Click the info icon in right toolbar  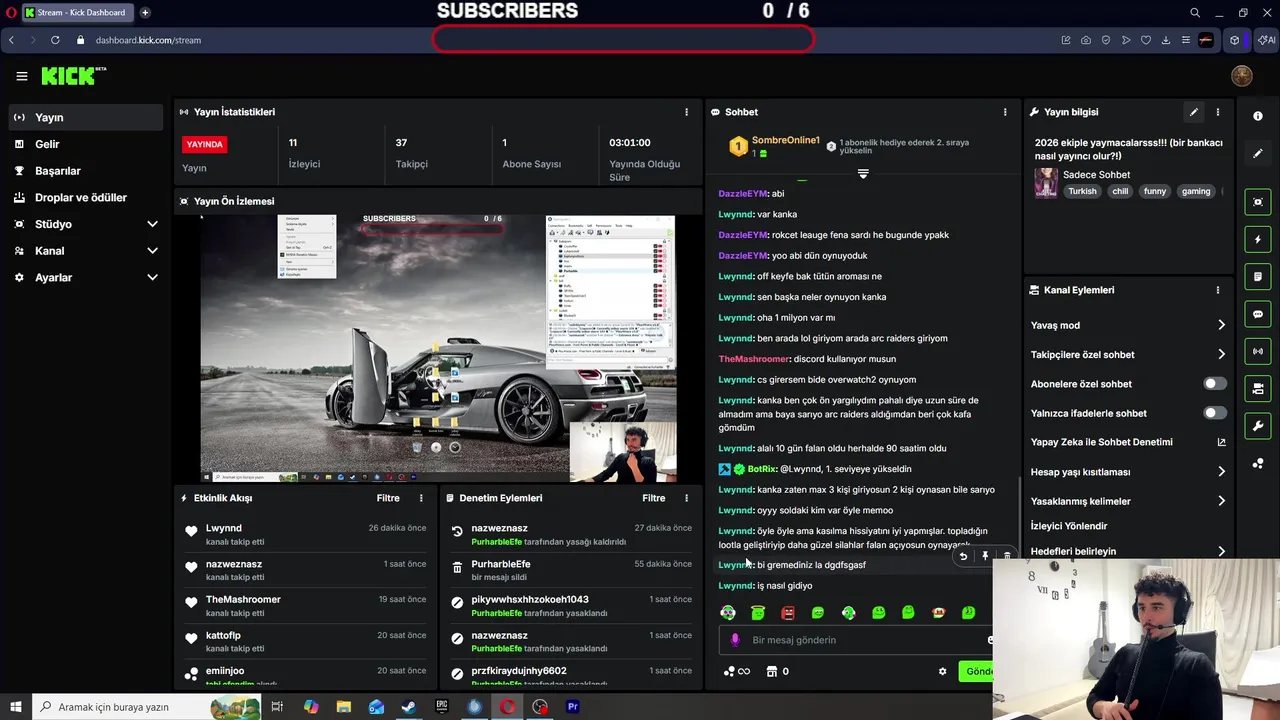click(x=1258, y=116)
